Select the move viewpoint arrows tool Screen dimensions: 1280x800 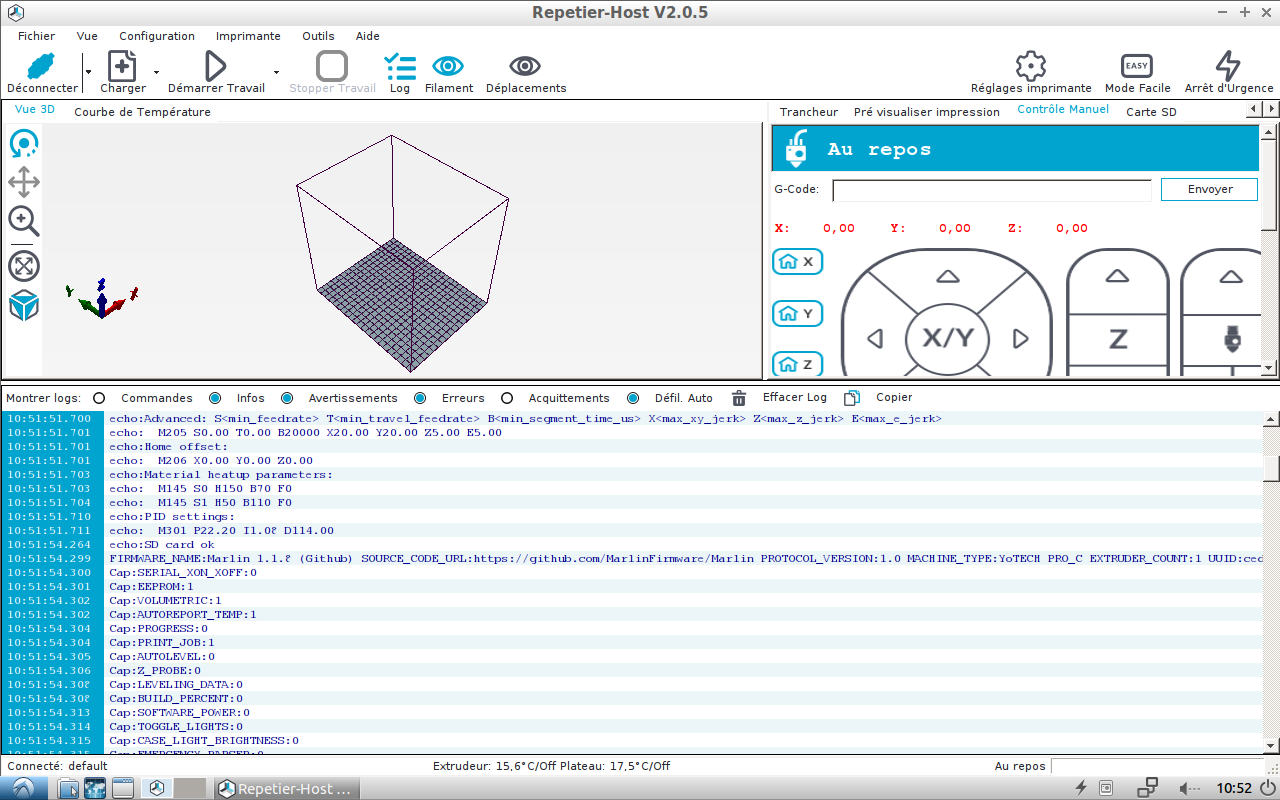click(24, 182)
